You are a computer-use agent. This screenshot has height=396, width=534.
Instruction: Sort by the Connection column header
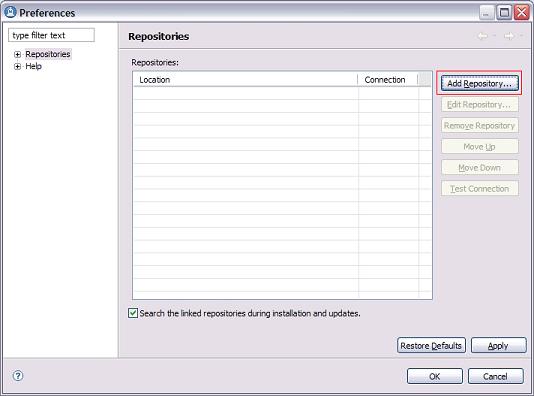pos(388,80)
